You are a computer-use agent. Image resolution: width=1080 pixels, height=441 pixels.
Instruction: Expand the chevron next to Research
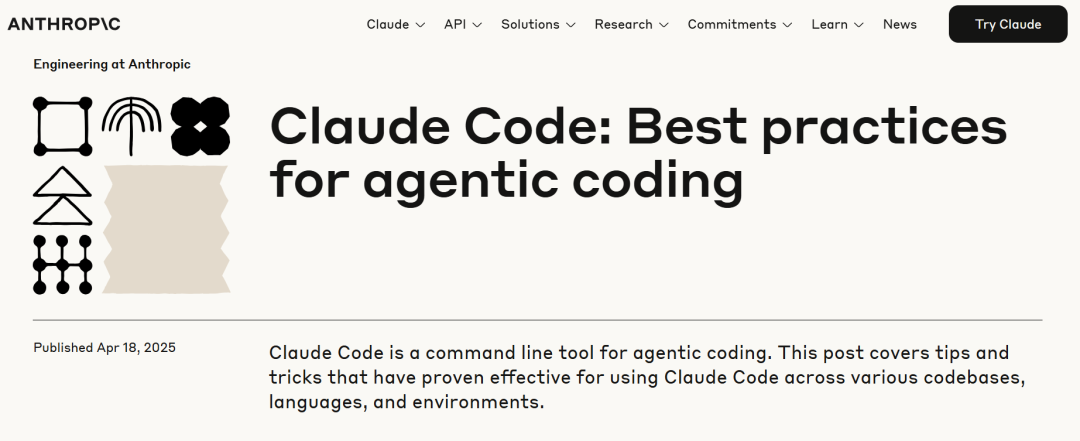coord(664,25)
